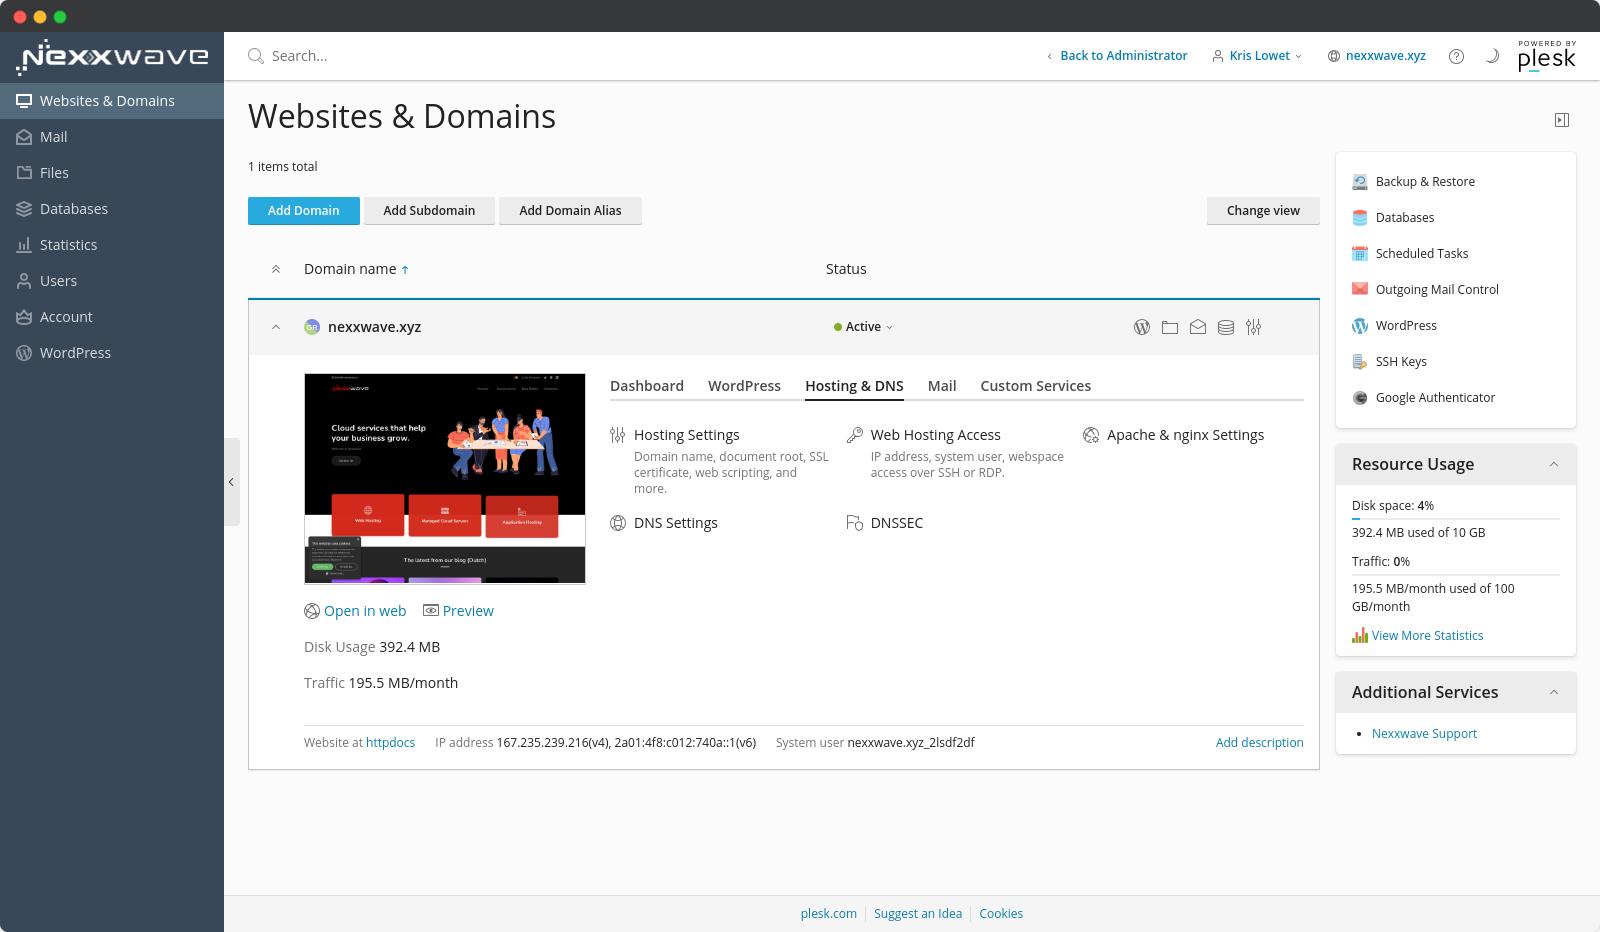Open WordPress icon in nexxwave.xyz row
1600x932 pixels.
(1142, 327)
